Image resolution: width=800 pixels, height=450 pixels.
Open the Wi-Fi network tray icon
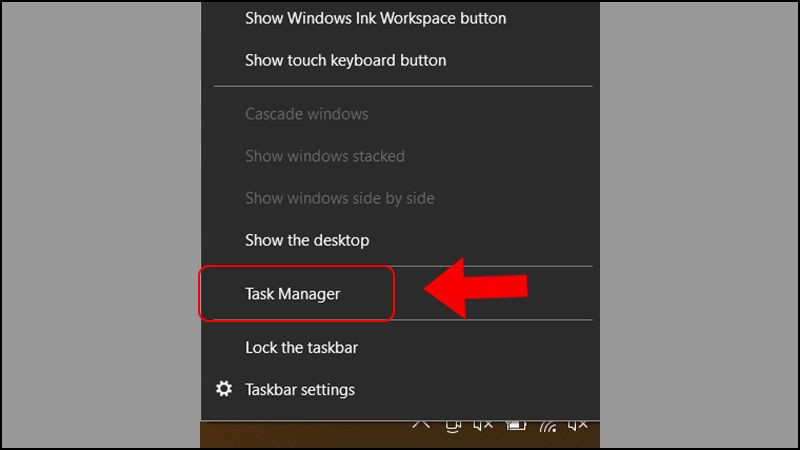[x=547, y=427]
